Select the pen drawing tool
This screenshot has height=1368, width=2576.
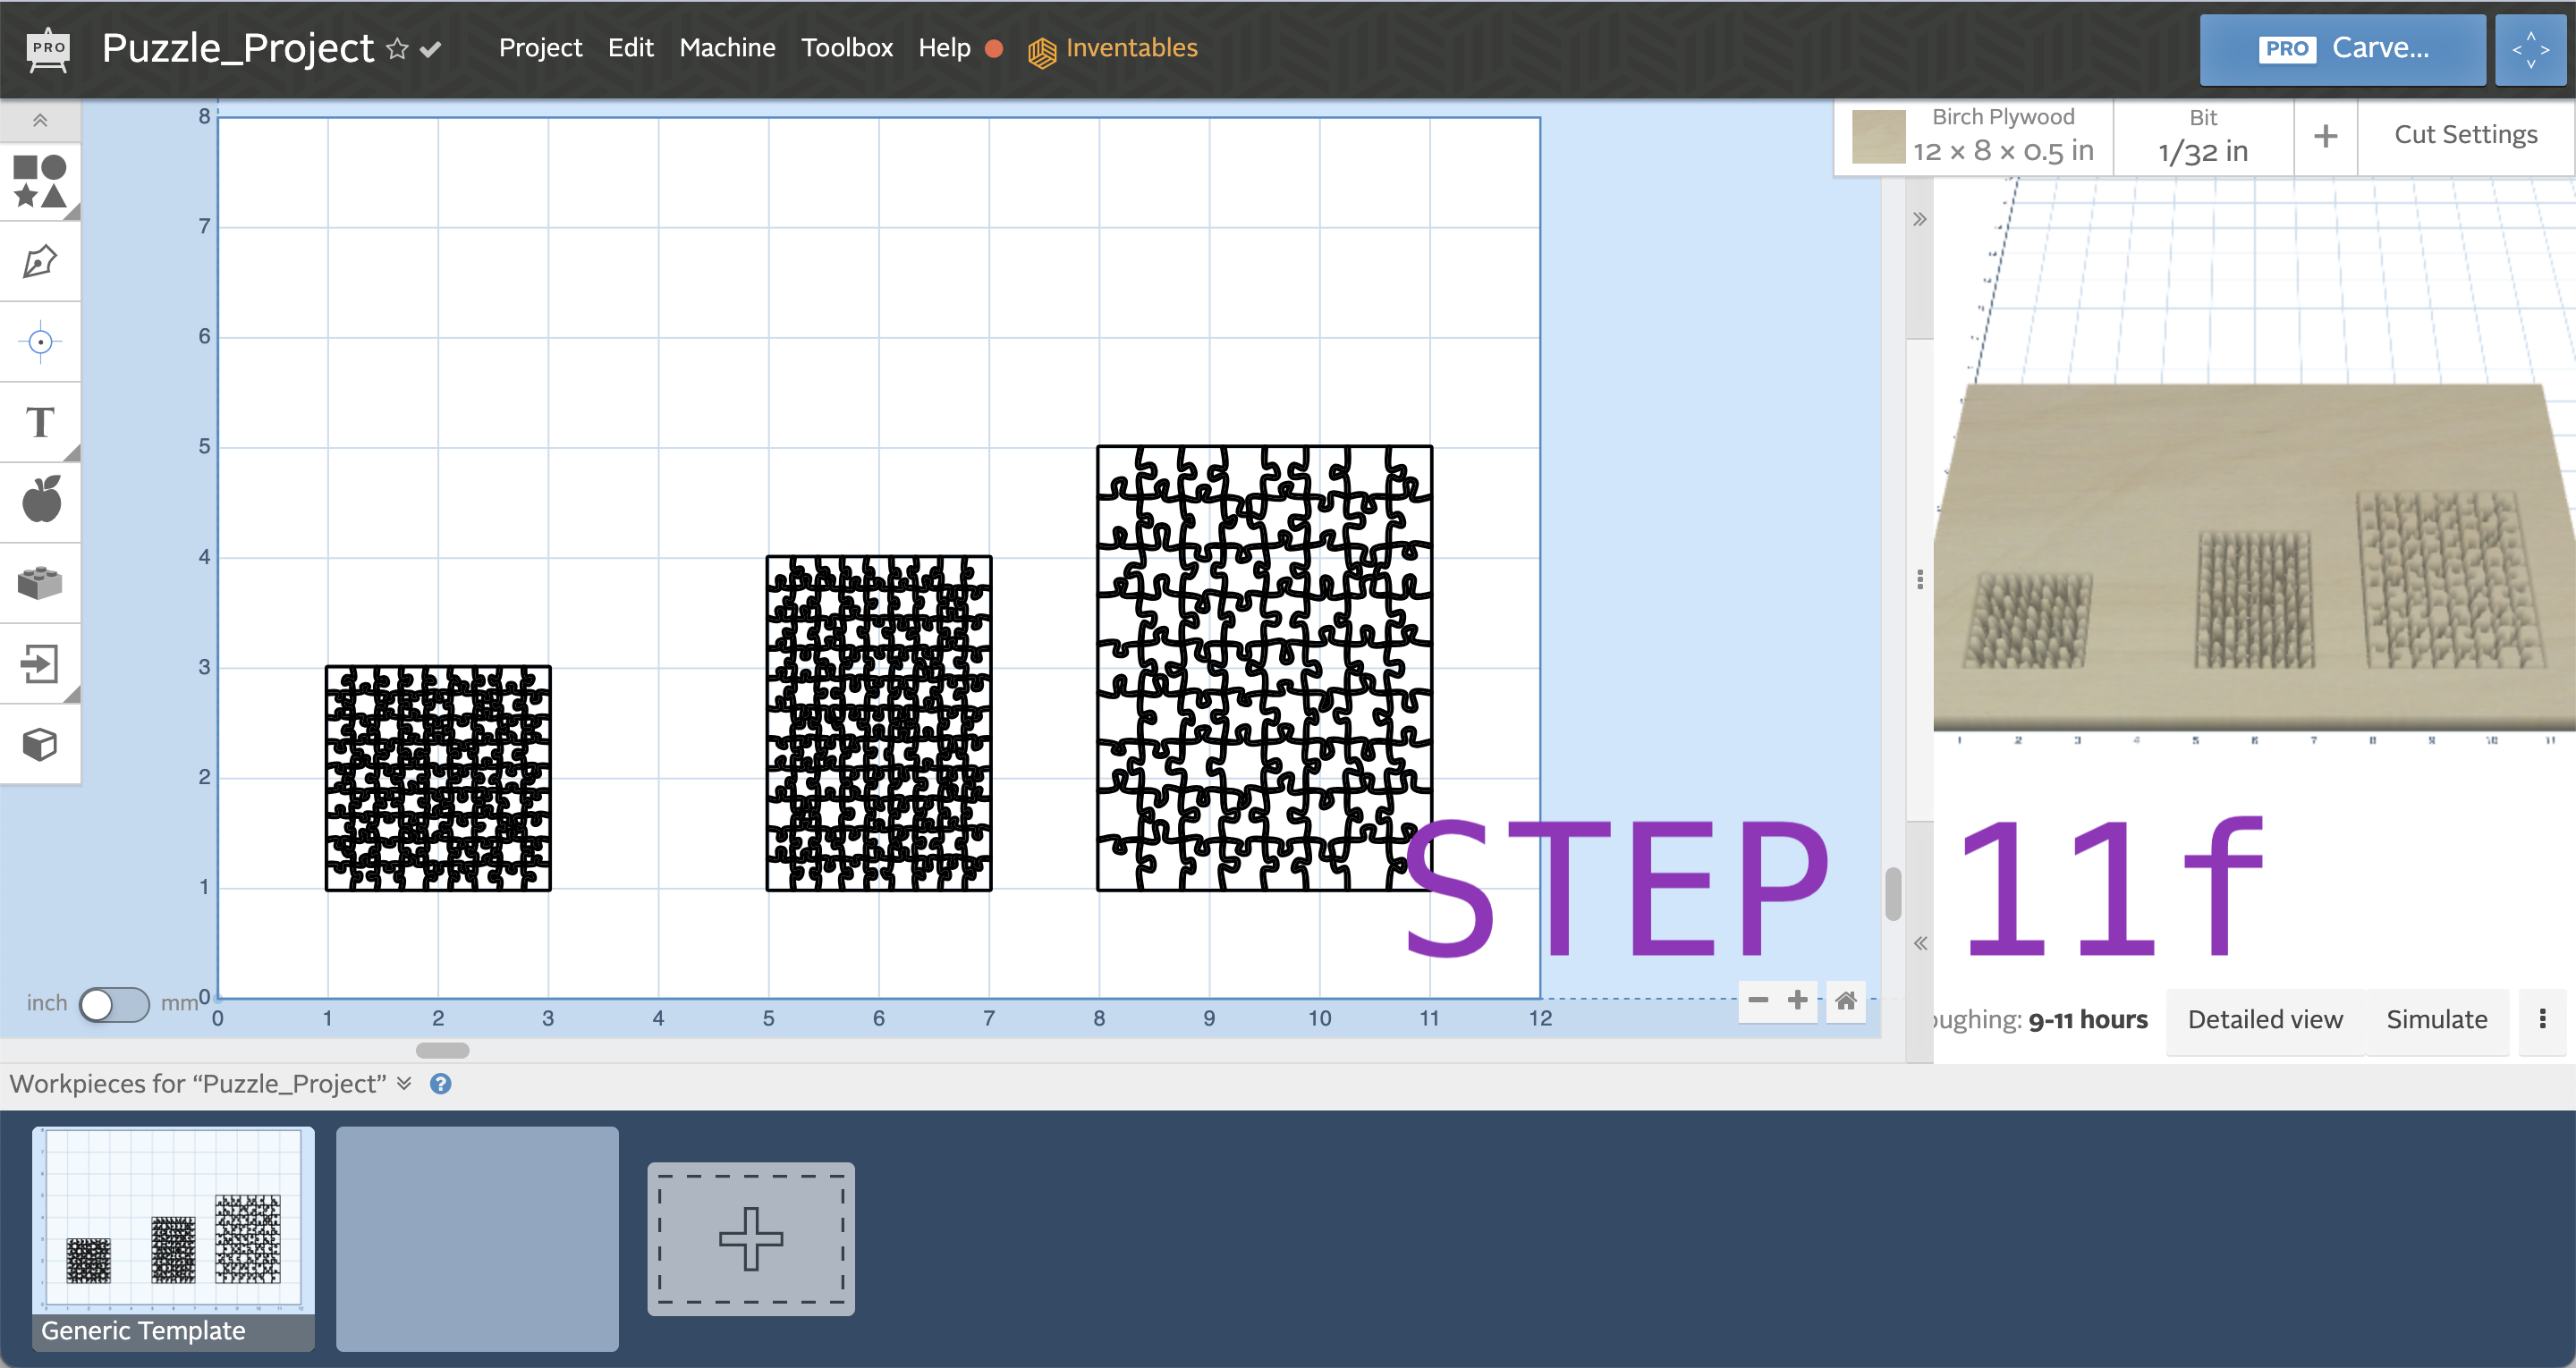[40, 260]
